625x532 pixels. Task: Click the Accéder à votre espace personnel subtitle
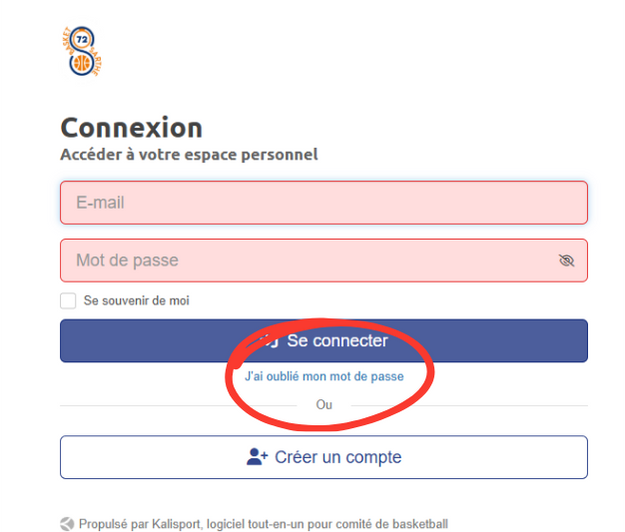(x=189, y=154)
